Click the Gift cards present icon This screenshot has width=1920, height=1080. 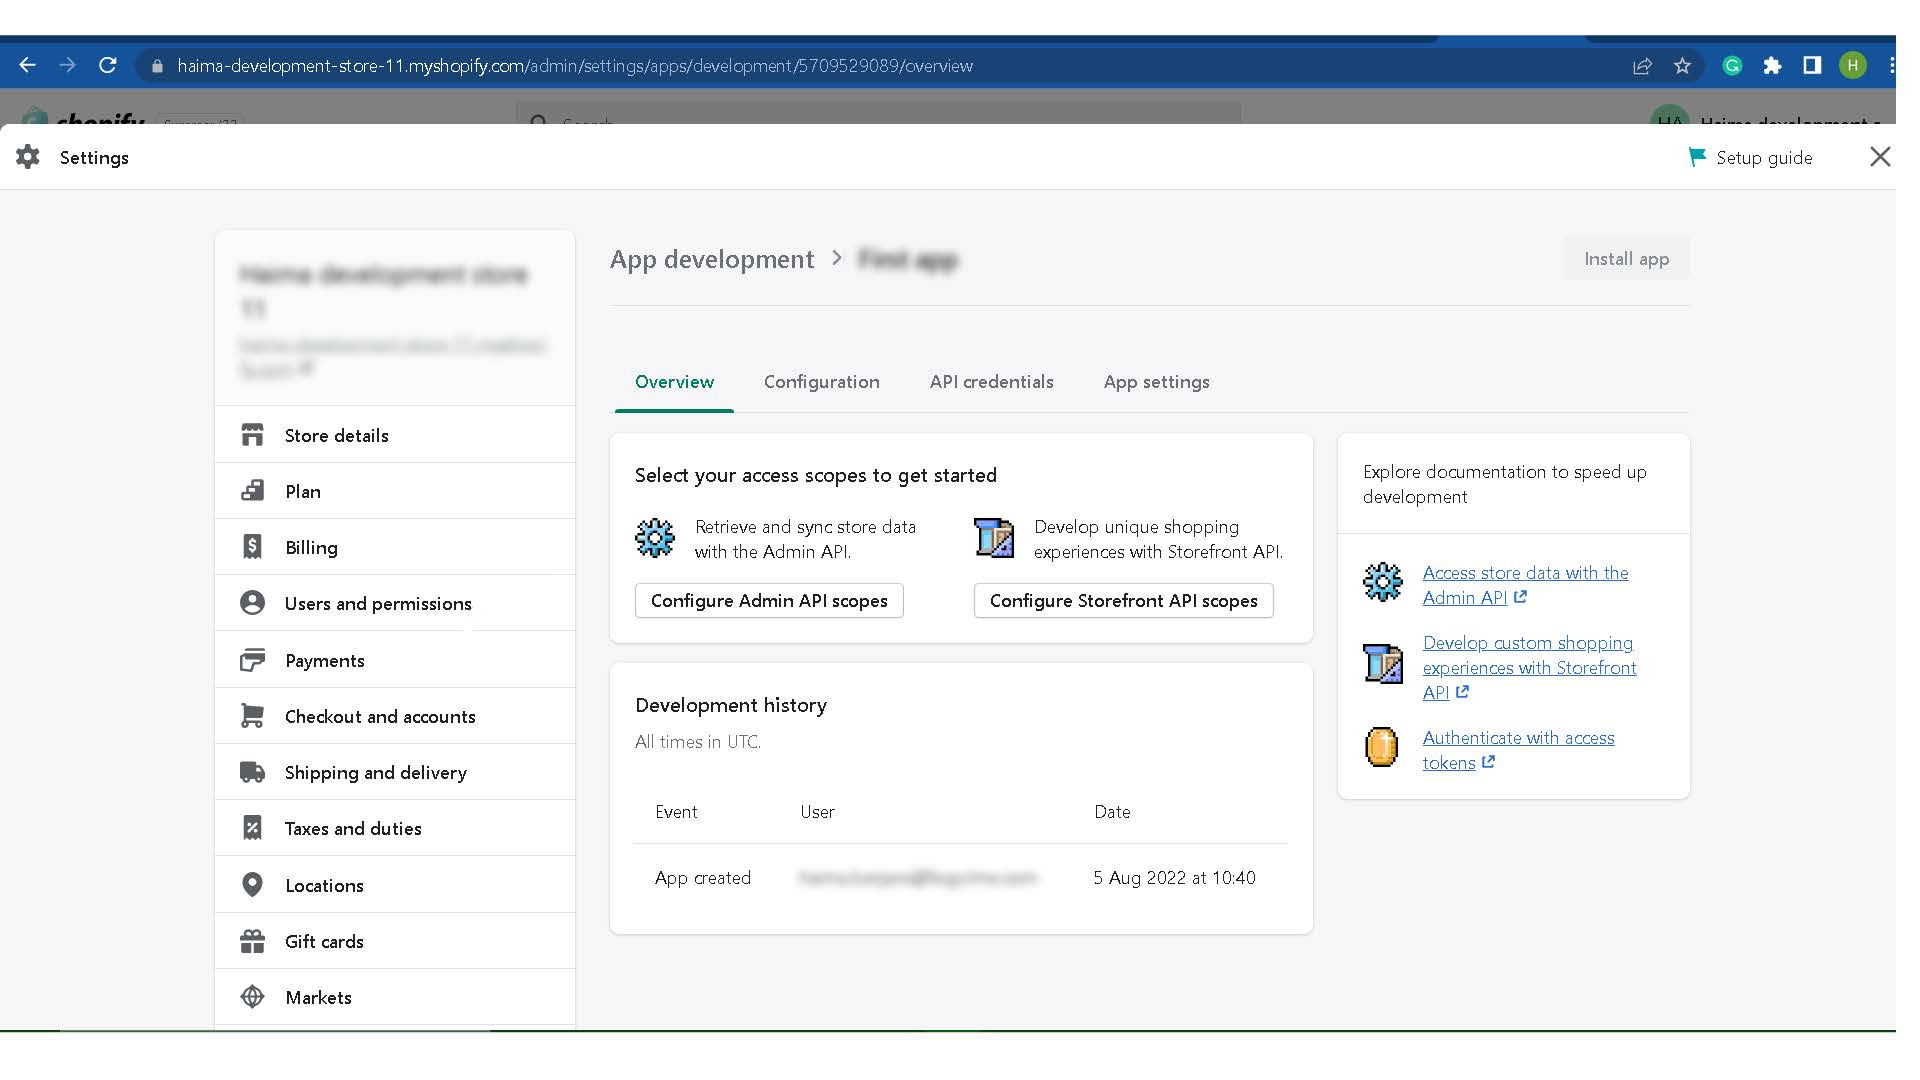click(252, 941)
